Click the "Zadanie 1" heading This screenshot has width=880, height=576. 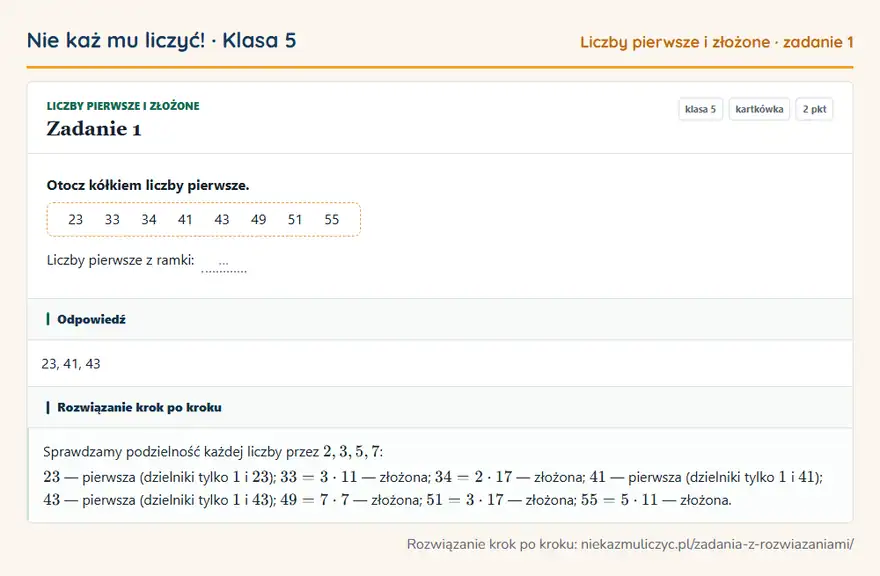94,129
